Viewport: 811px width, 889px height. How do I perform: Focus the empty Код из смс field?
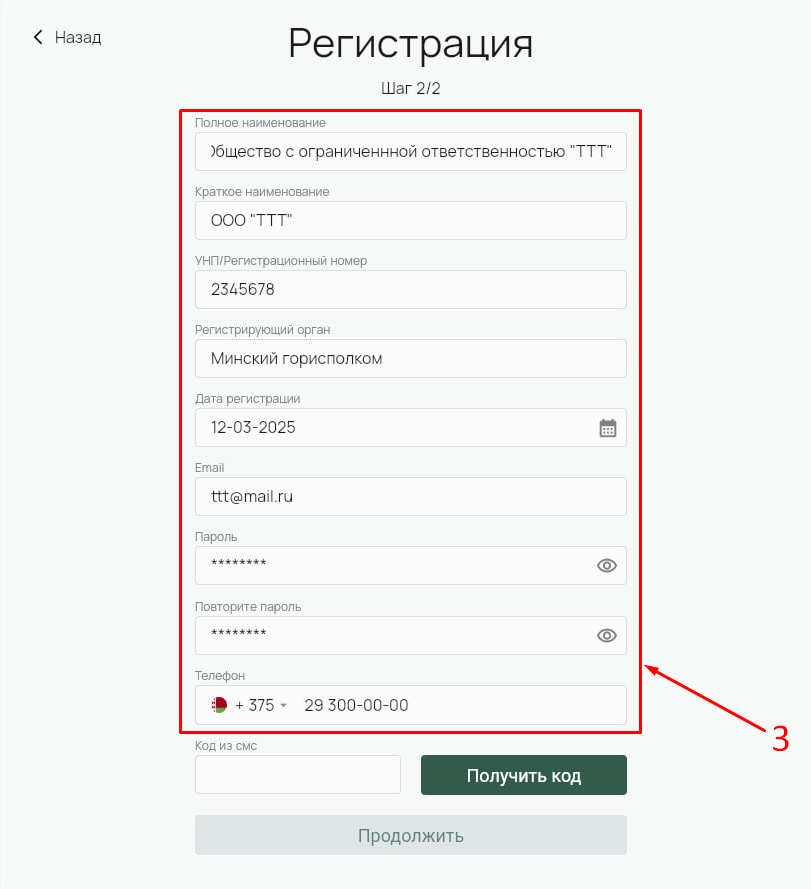tap(298, 774)
